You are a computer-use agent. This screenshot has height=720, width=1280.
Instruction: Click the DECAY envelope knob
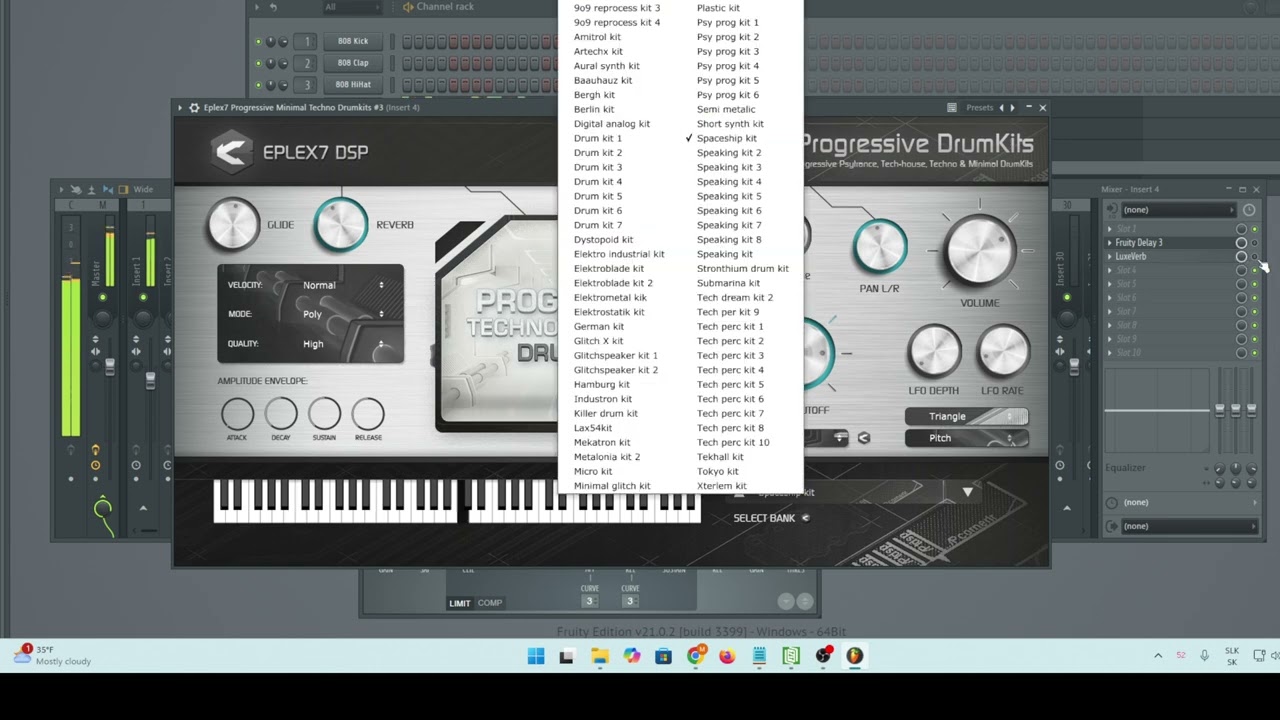pyautogui.click(x=281, y=414)
